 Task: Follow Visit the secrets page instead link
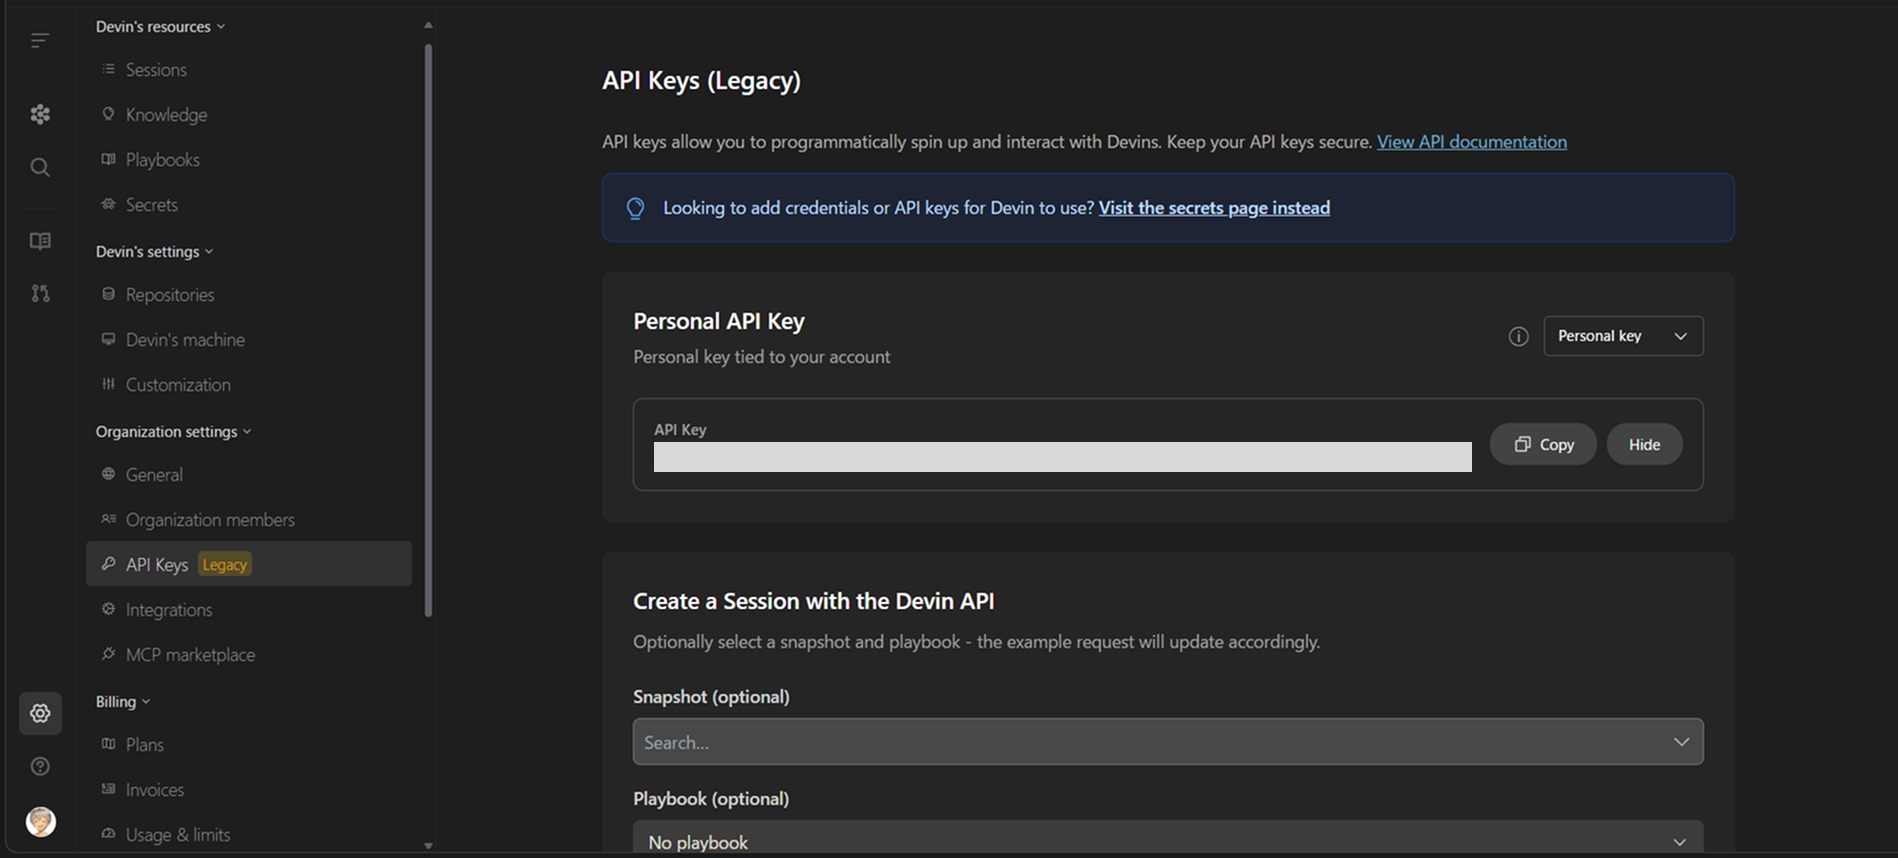pyautogui.click(x=1214, y=208)
